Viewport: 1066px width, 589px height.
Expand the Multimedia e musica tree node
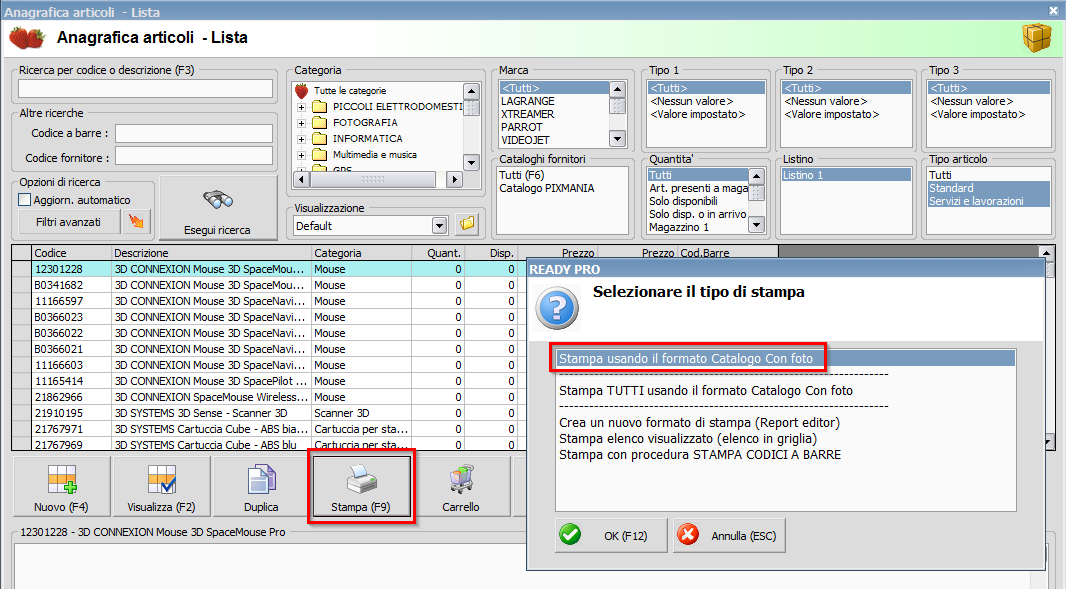click(301, 155)
